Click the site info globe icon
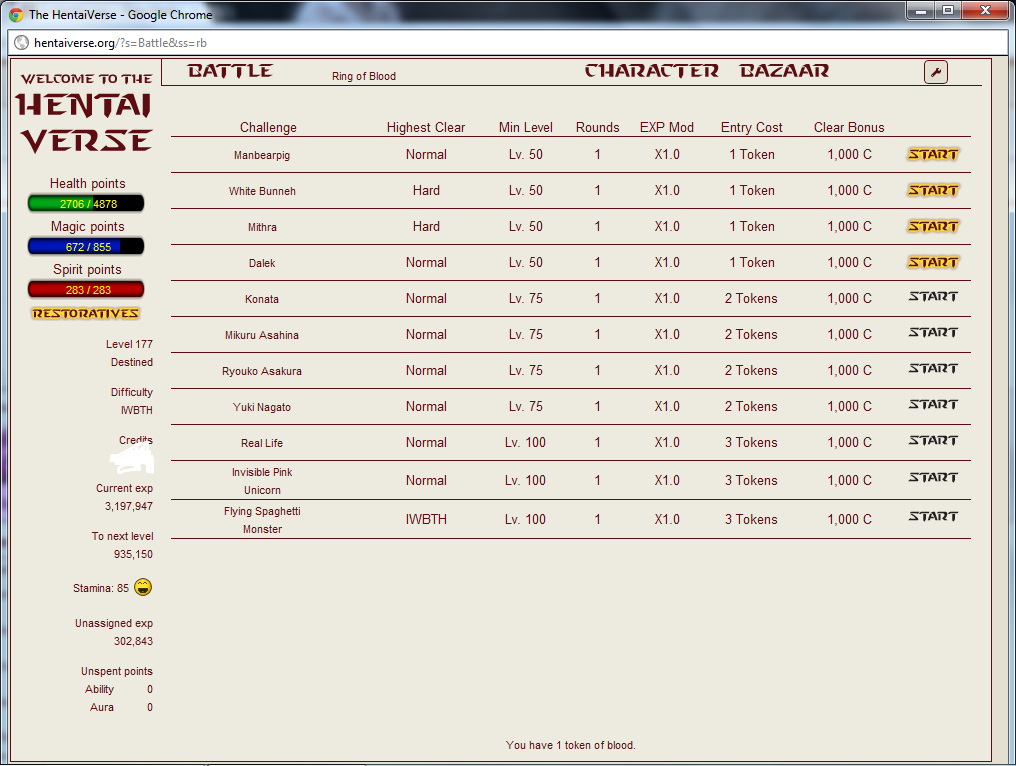 click(21, 43)
